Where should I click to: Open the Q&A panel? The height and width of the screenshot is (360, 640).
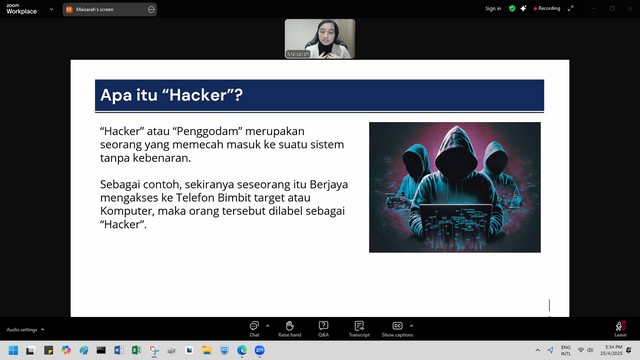click(x=323, y=329)
